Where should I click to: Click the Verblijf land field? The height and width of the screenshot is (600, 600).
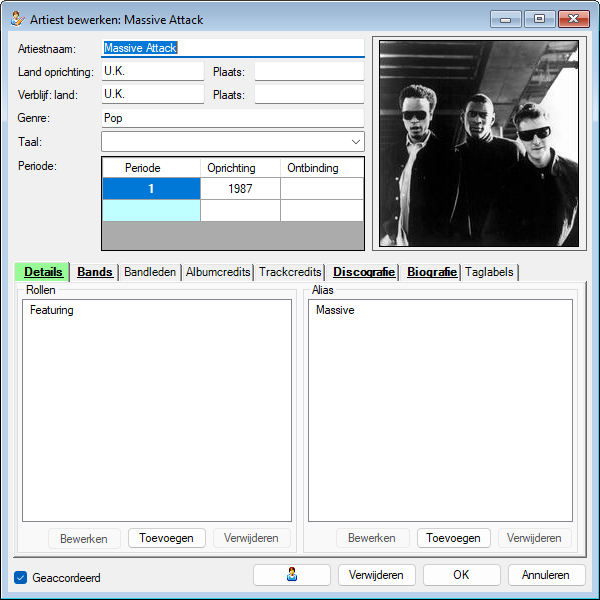(x=153, y=94)
